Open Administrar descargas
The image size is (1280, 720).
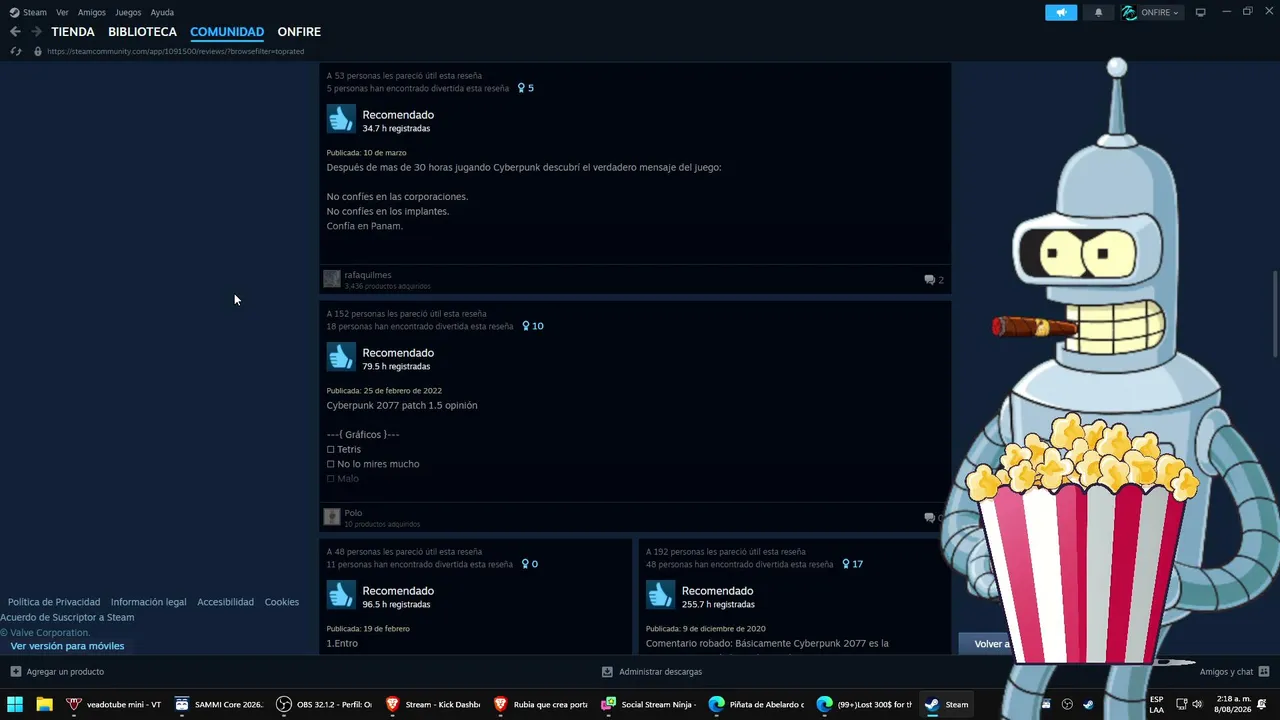(660, 672)
